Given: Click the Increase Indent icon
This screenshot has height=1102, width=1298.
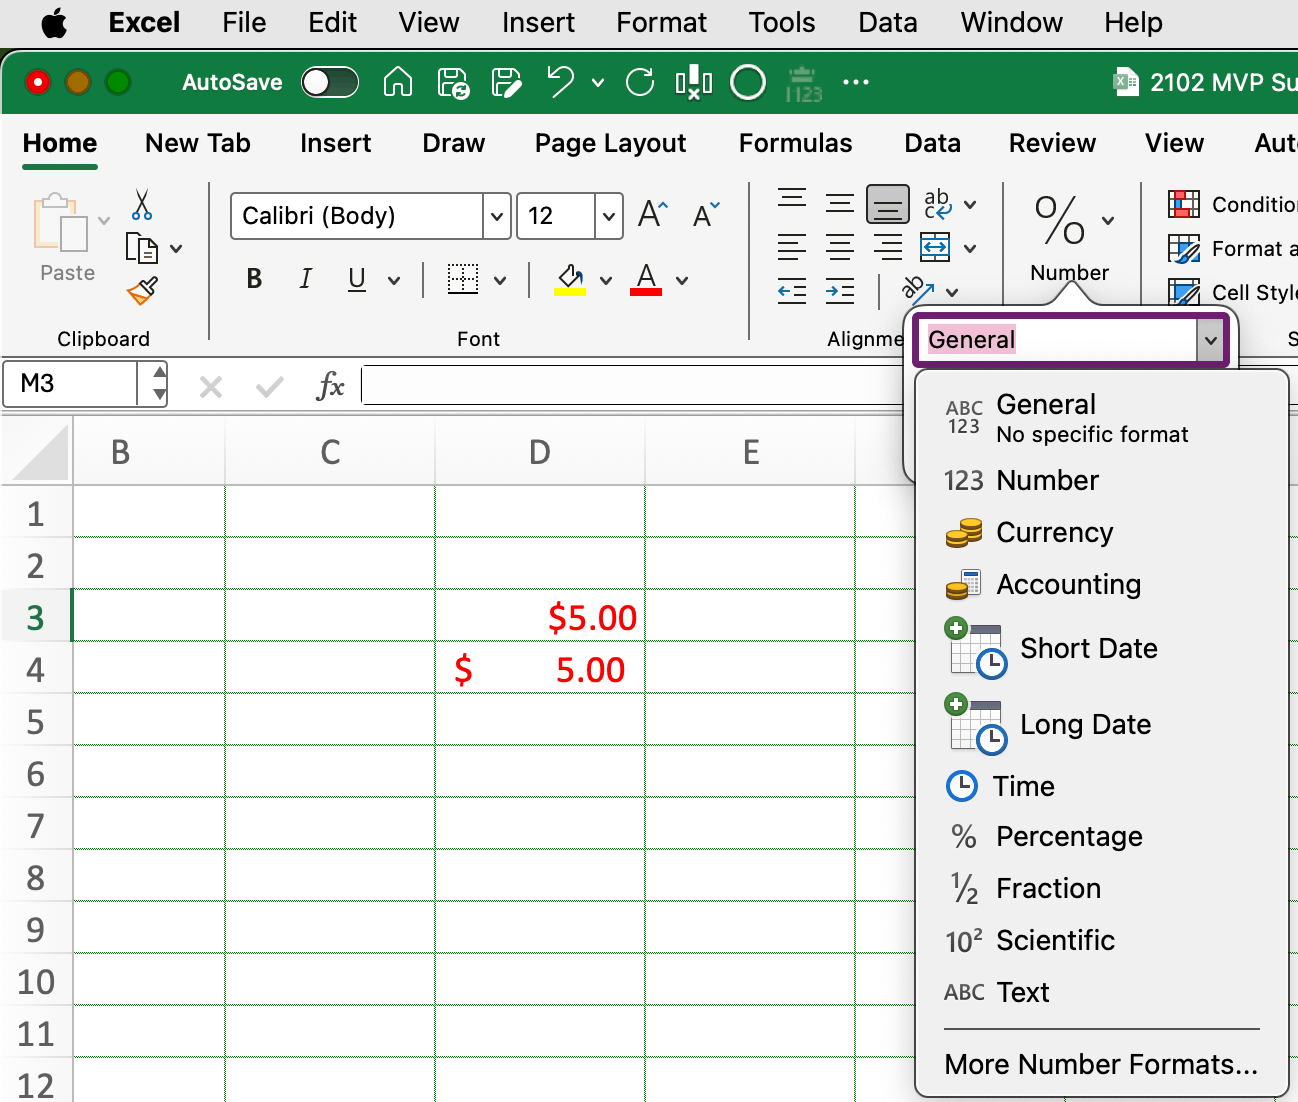Looking at the screenshot, I should point(840,291).
